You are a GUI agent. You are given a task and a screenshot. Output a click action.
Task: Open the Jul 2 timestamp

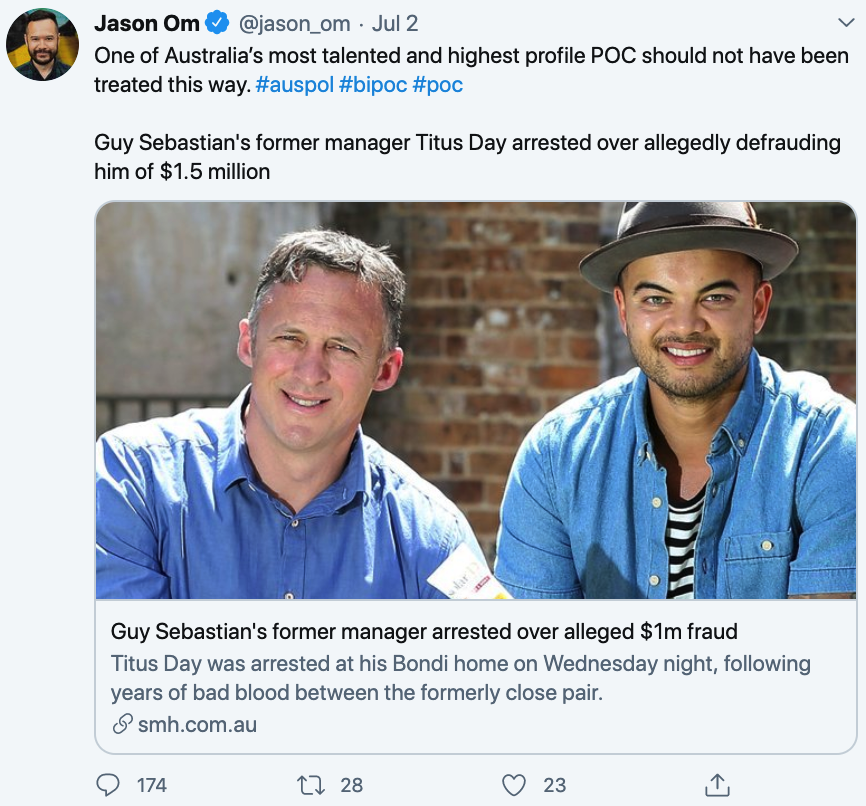[394, 23]
